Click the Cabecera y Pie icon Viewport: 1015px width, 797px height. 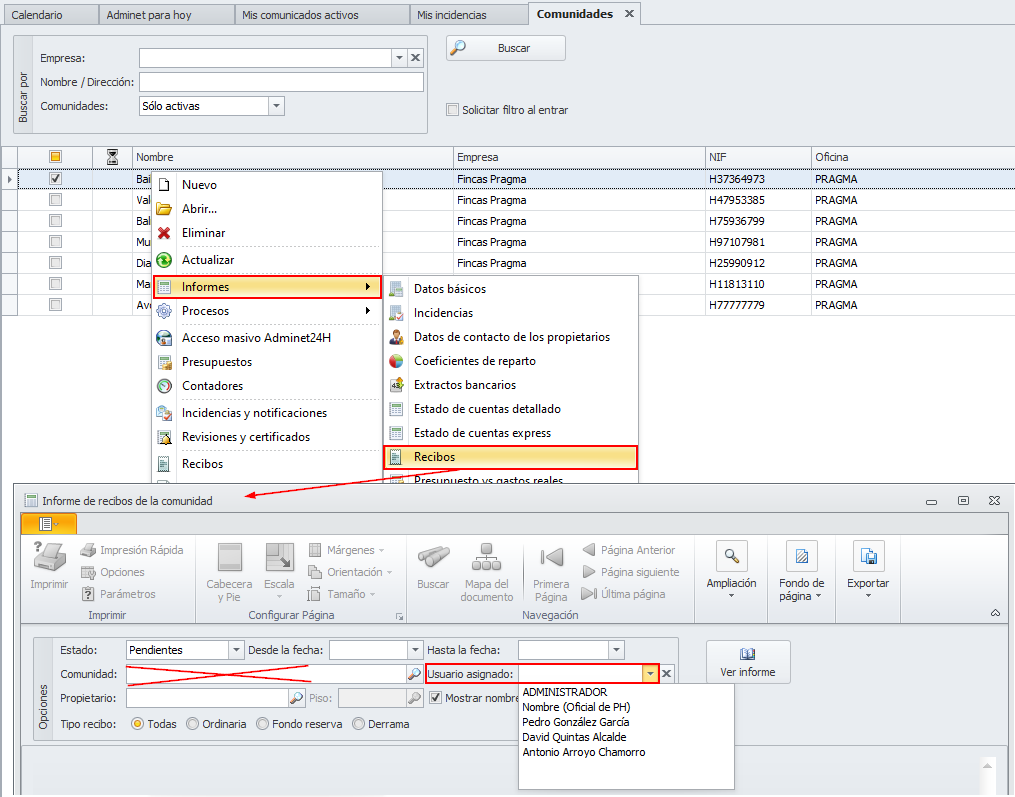(230, 557)
